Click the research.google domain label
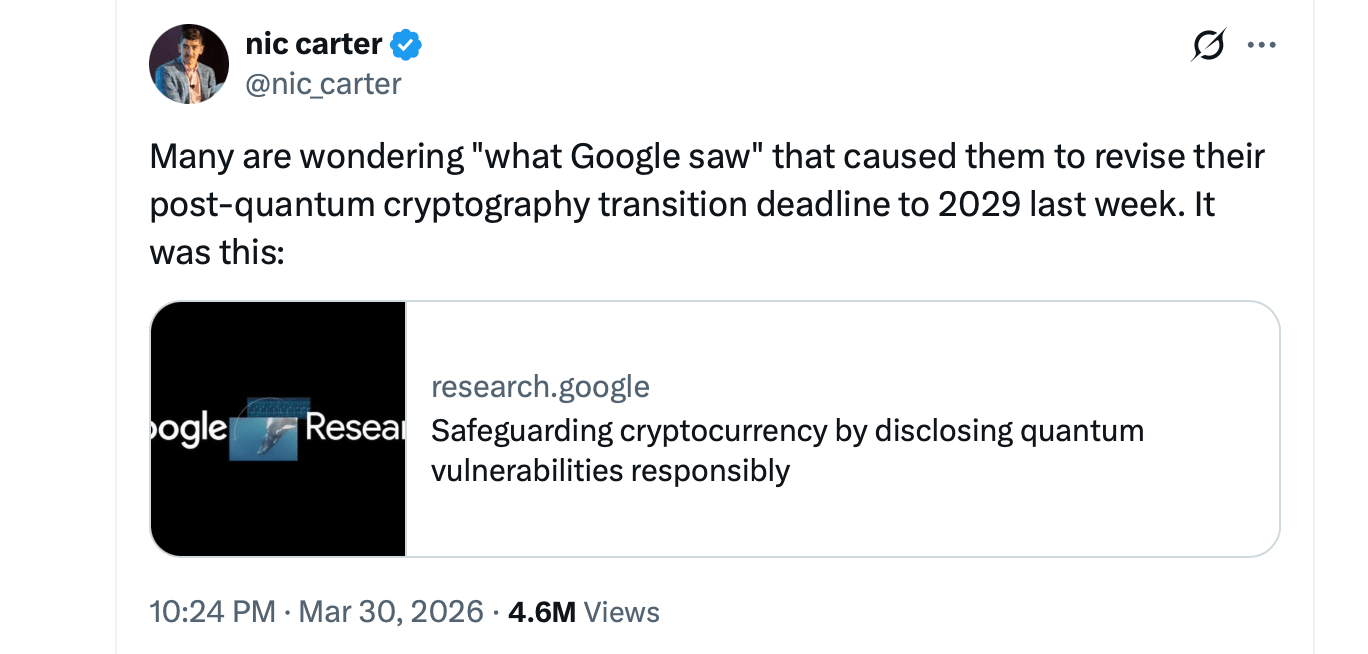This screenshot has height=654, width=1368. click(540, 386)
